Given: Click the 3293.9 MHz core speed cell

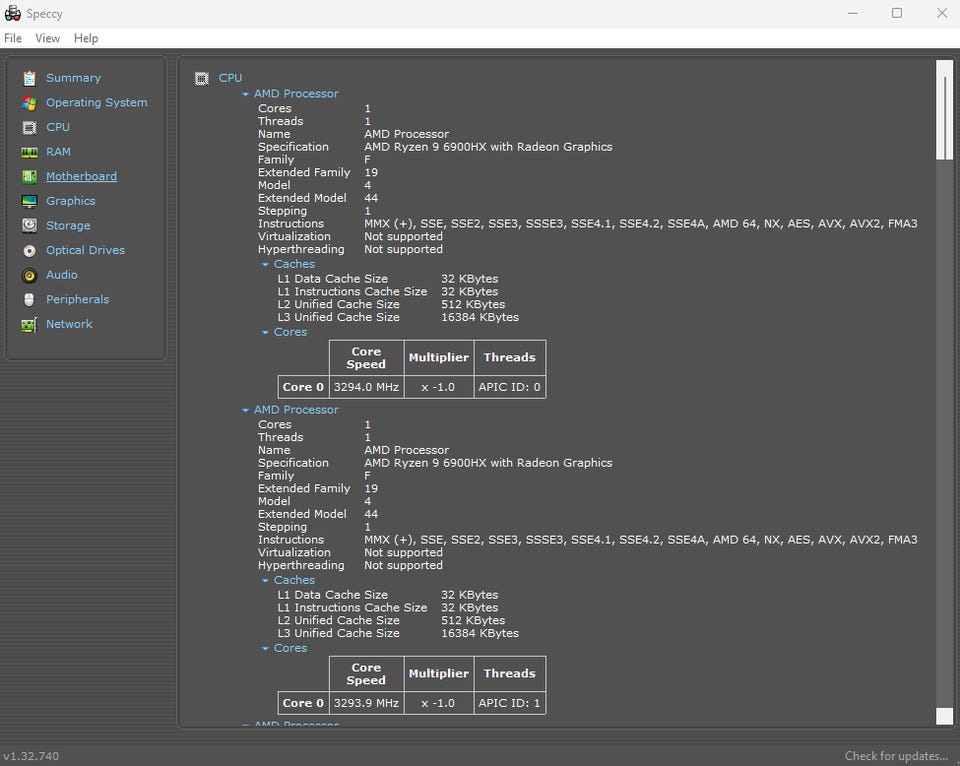Looking at the screenshot, I should [x=366, y=703].
